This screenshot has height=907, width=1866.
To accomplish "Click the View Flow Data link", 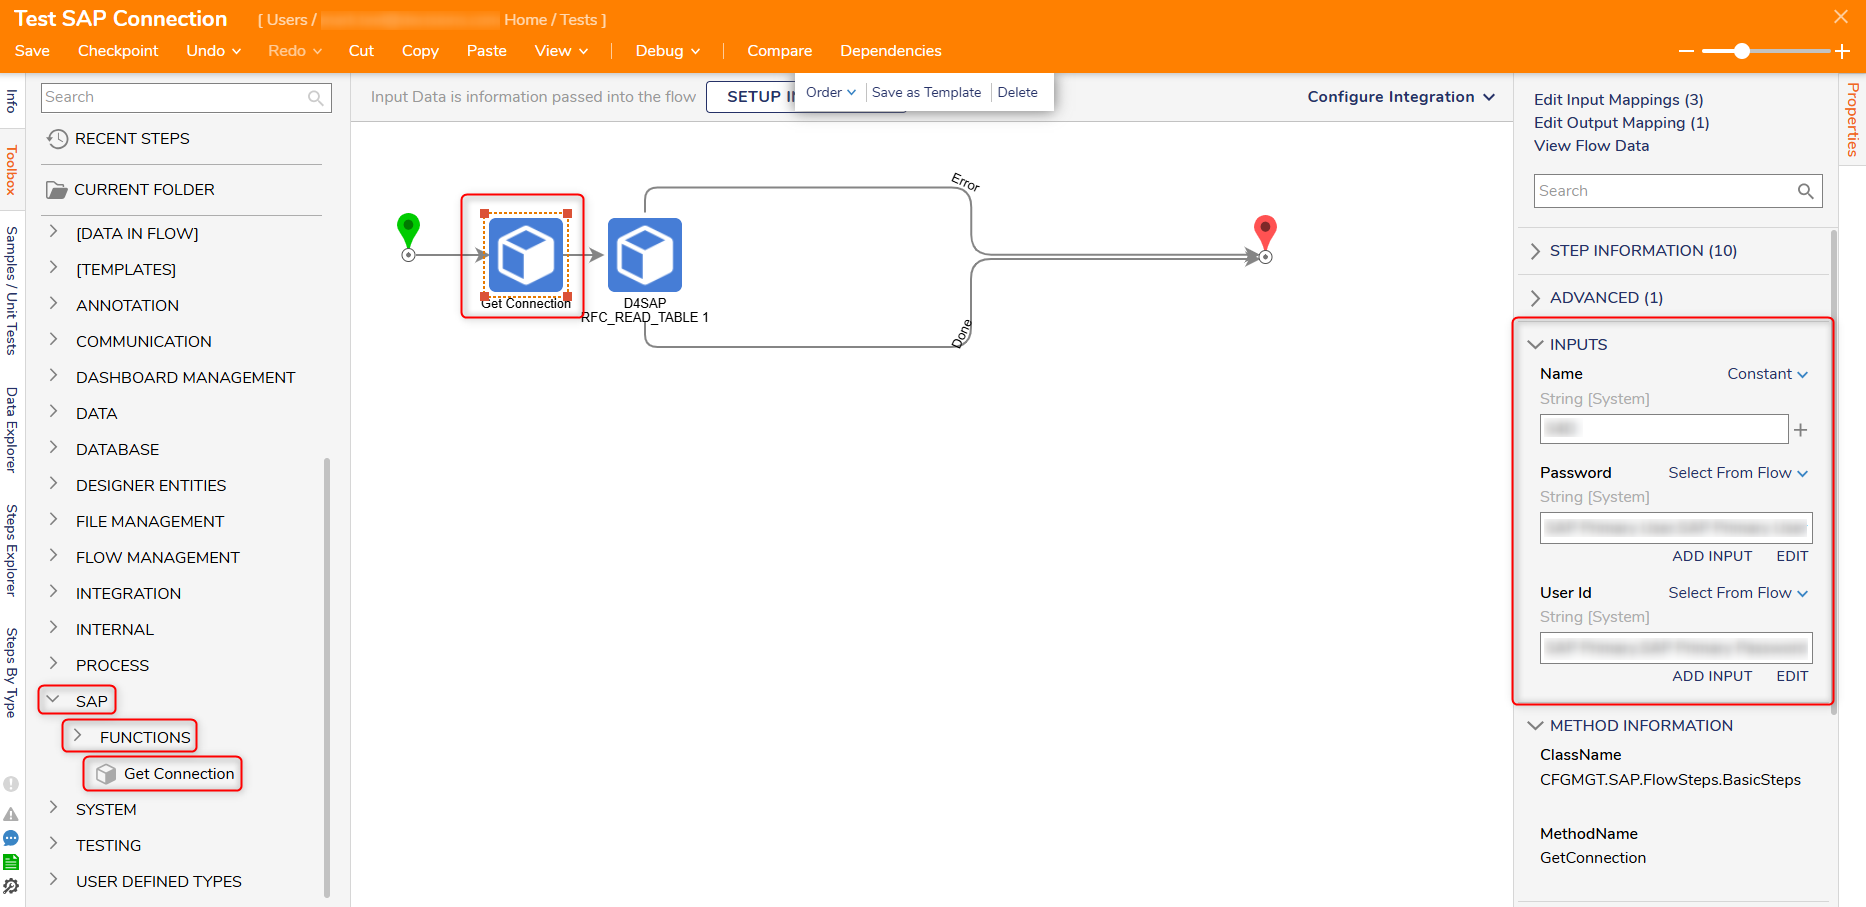I will click(x=1591, y=146).
